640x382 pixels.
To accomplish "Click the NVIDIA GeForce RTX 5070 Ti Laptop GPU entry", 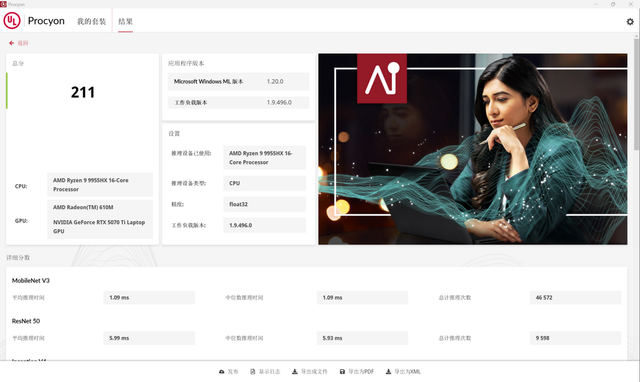I will click(x=99, y=227).
